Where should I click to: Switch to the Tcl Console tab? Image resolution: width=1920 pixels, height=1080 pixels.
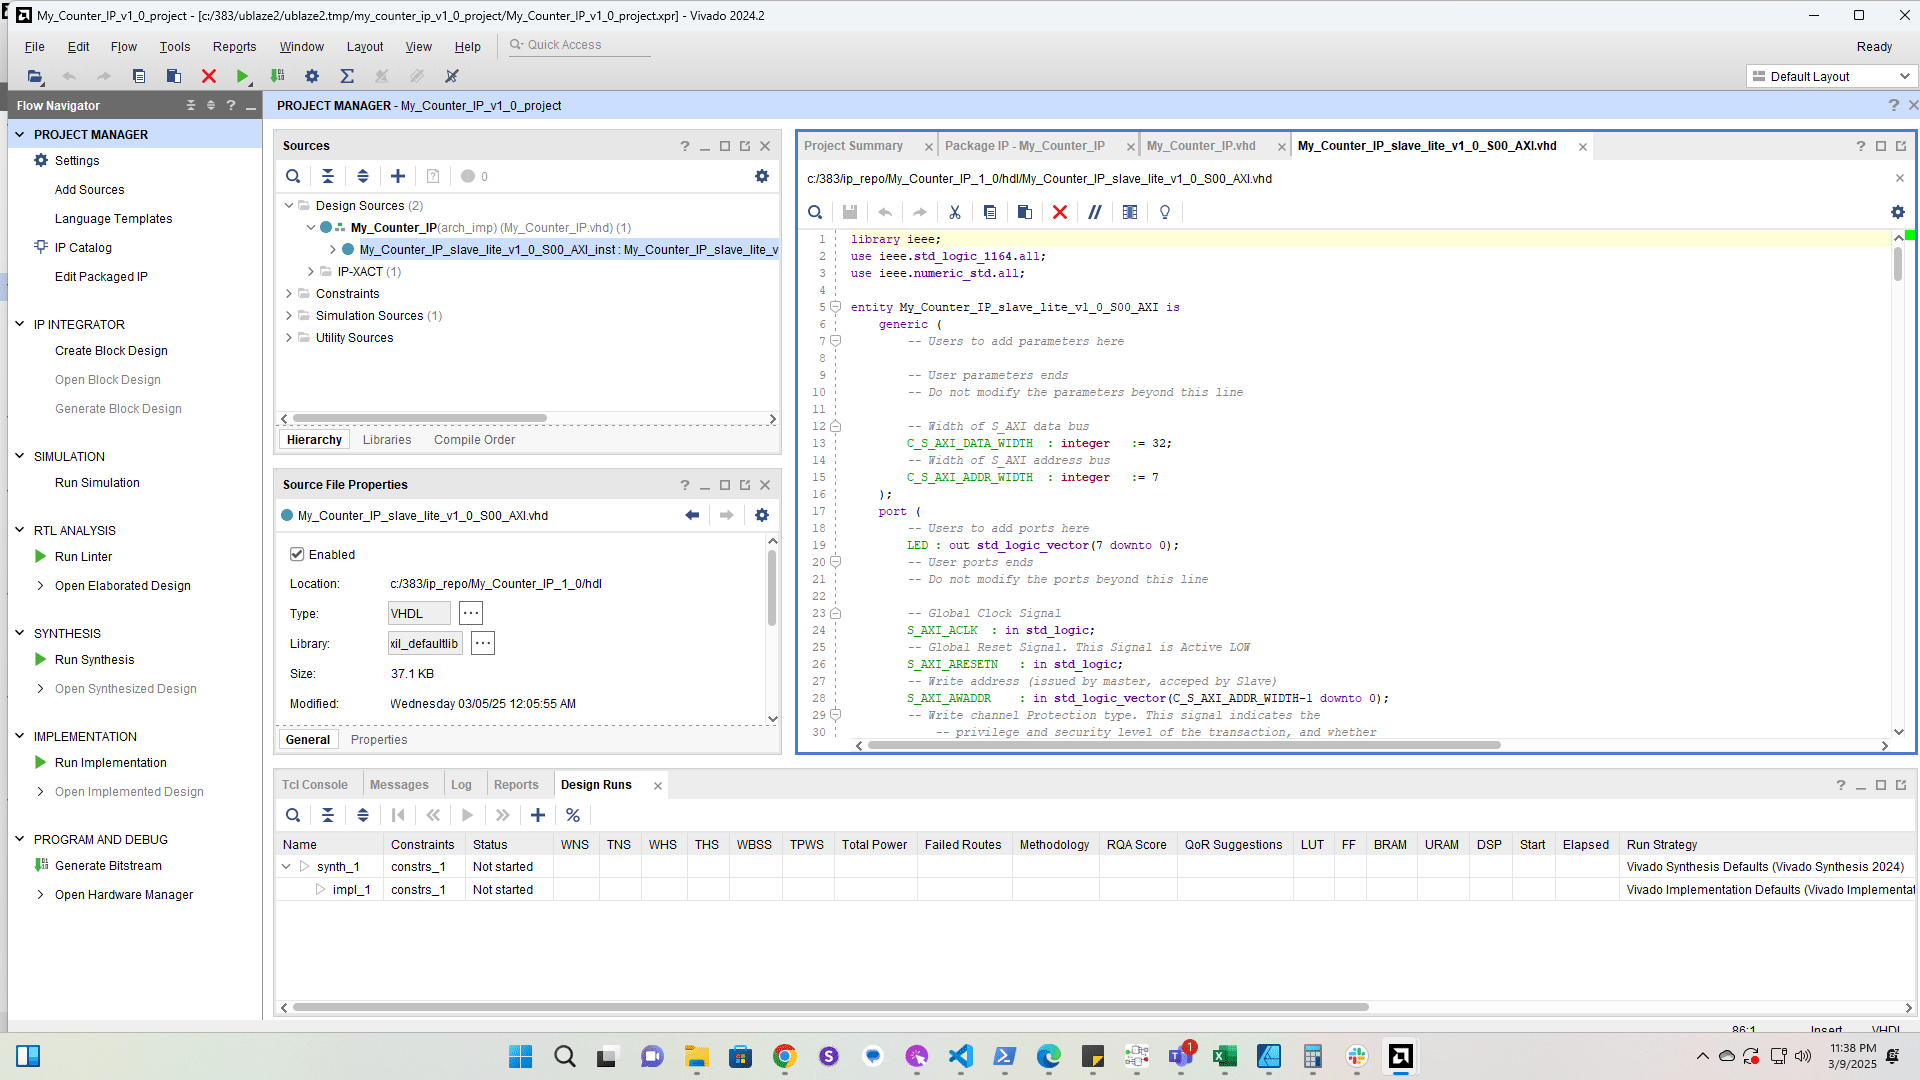tap(314, 785)
